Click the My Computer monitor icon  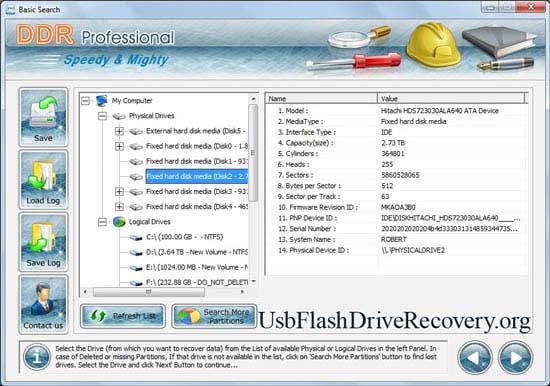[102, 101]
